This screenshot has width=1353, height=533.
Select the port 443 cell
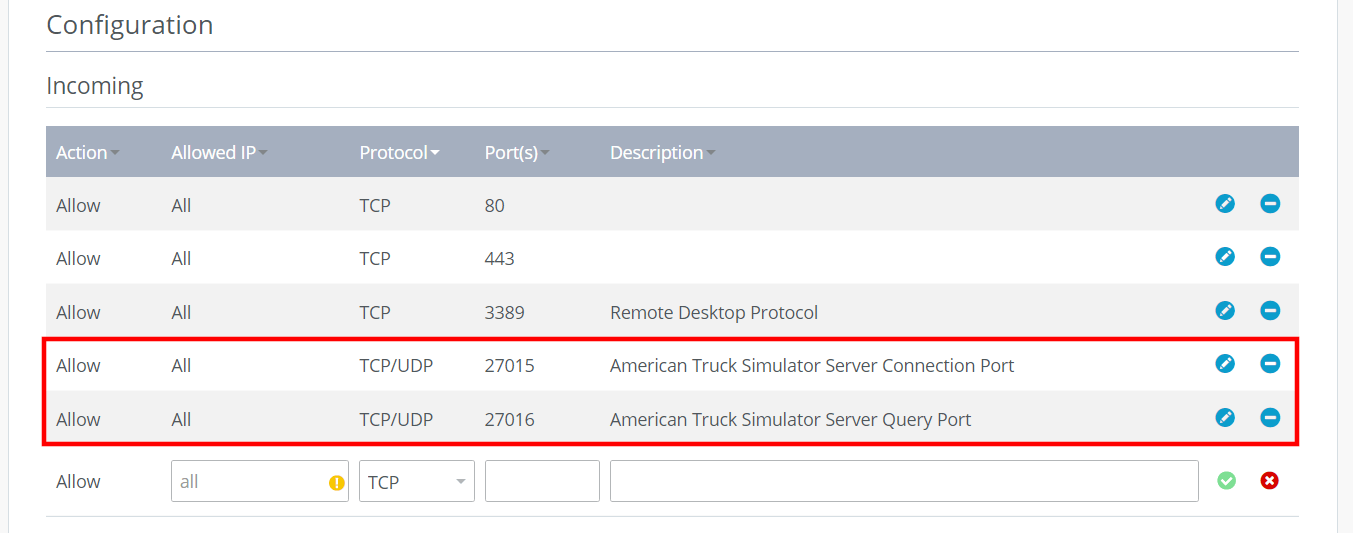coord(499,259)
